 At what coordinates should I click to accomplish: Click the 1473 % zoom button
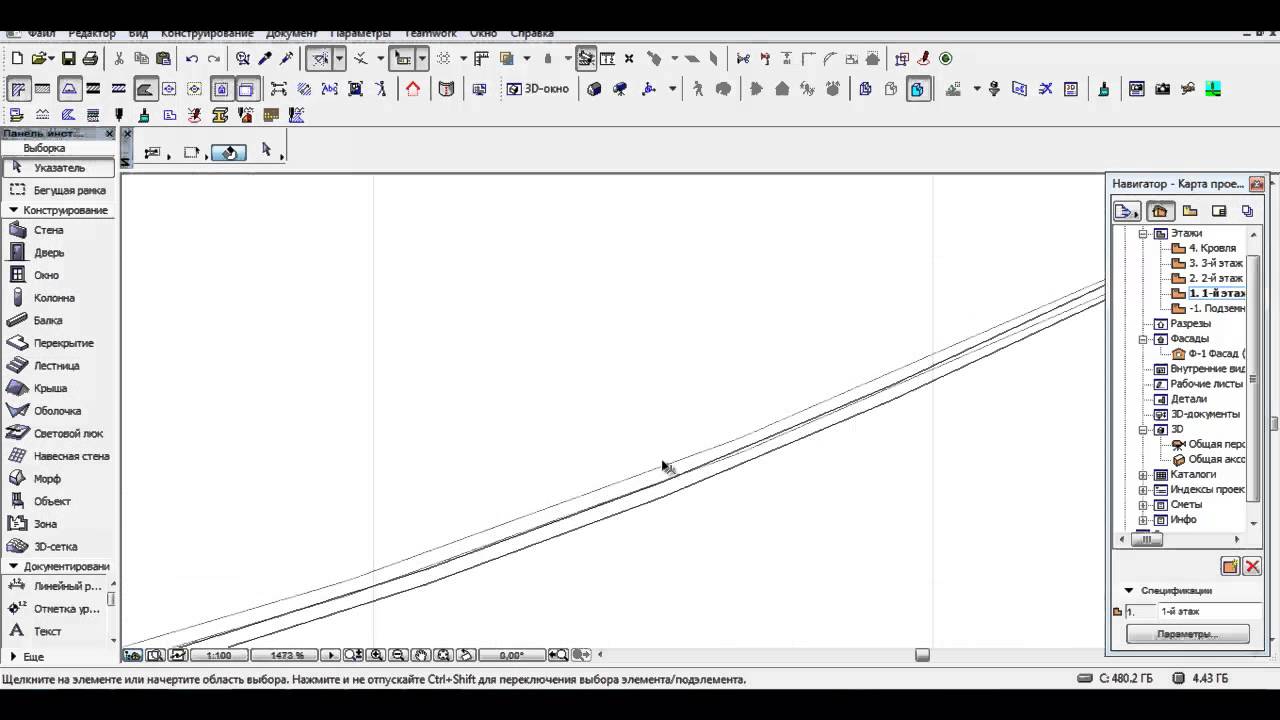(286, 655)
